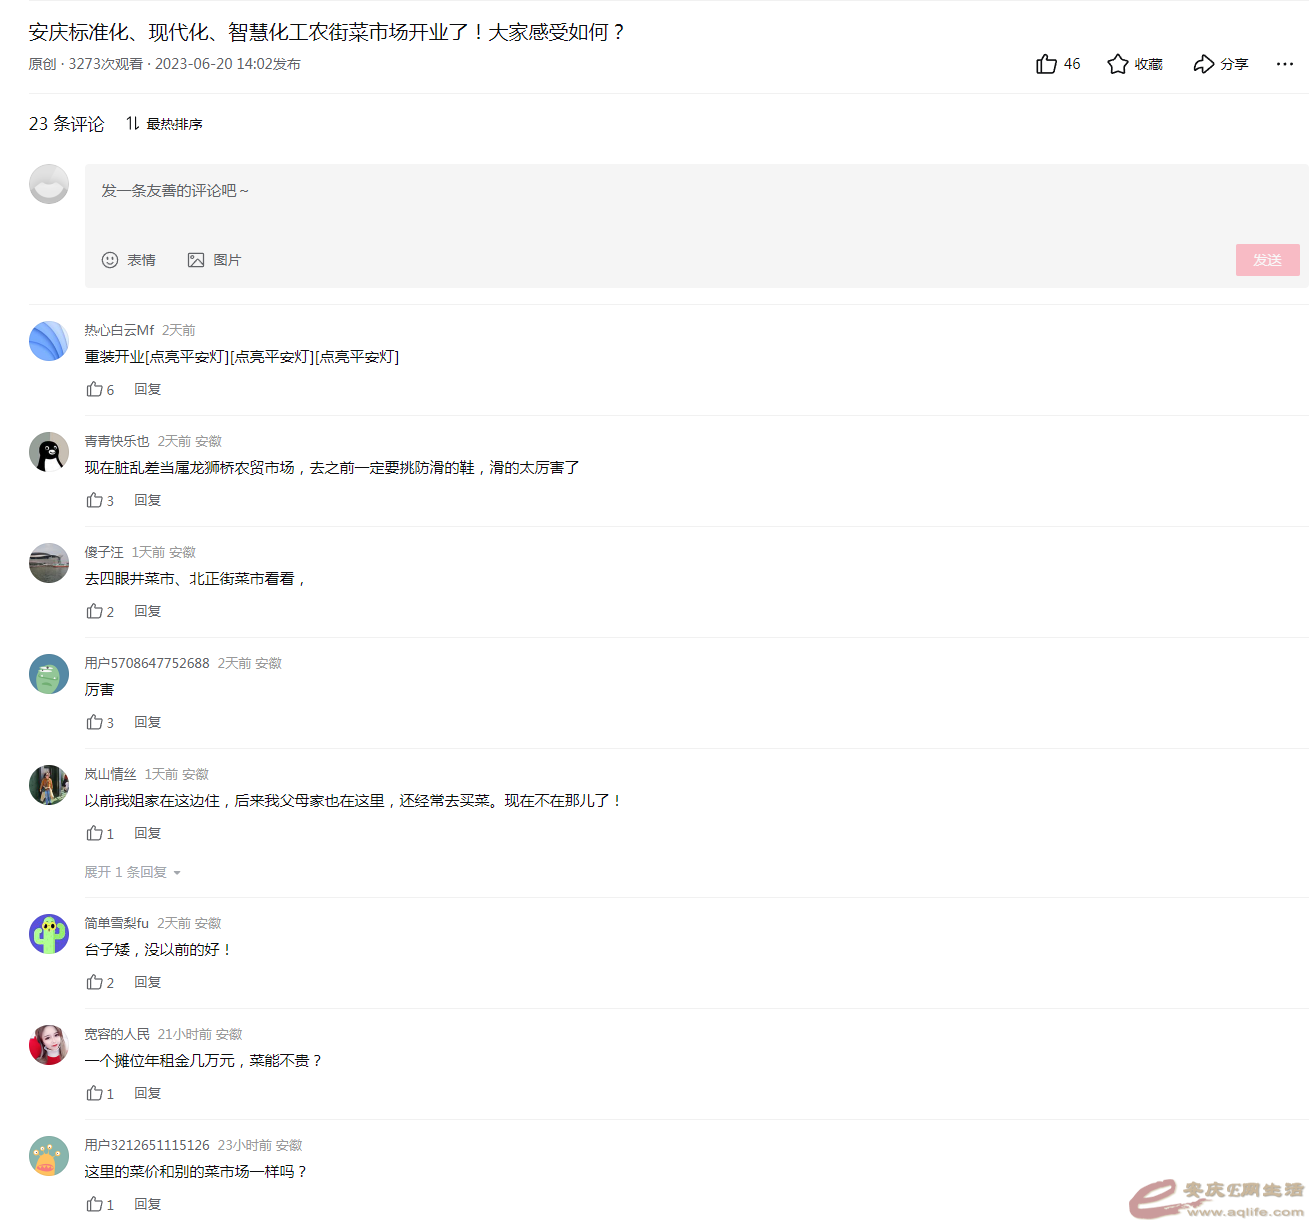
Task: Attach an image with 图片 icon
Action: [x=214, y=260]
